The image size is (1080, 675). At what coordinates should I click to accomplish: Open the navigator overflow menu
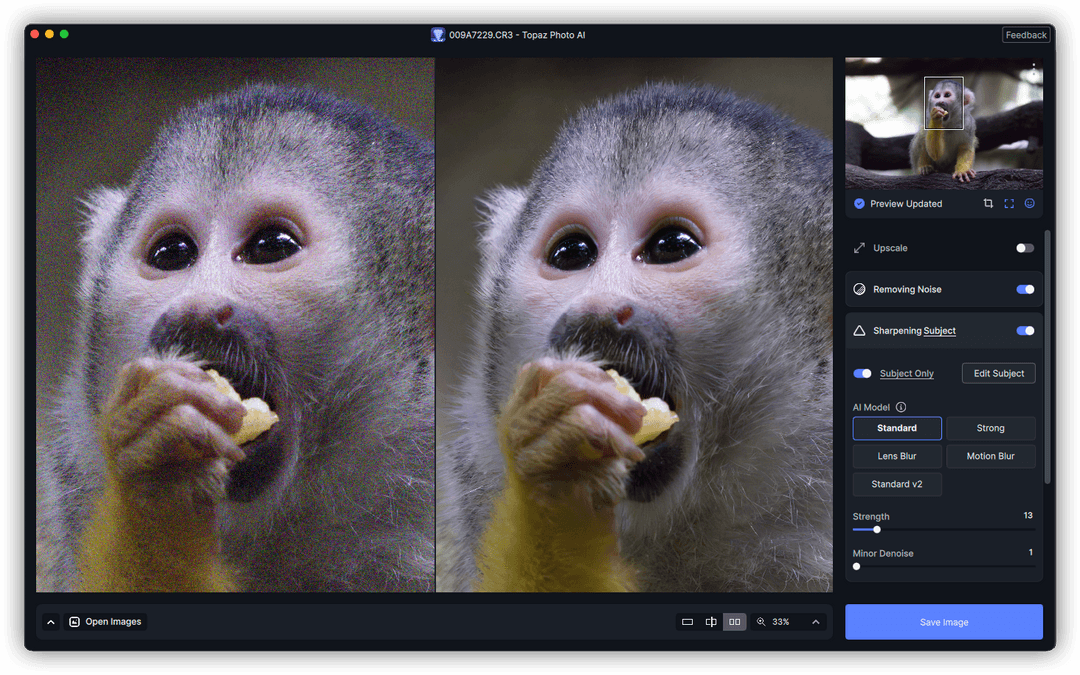click(1034, 69)
